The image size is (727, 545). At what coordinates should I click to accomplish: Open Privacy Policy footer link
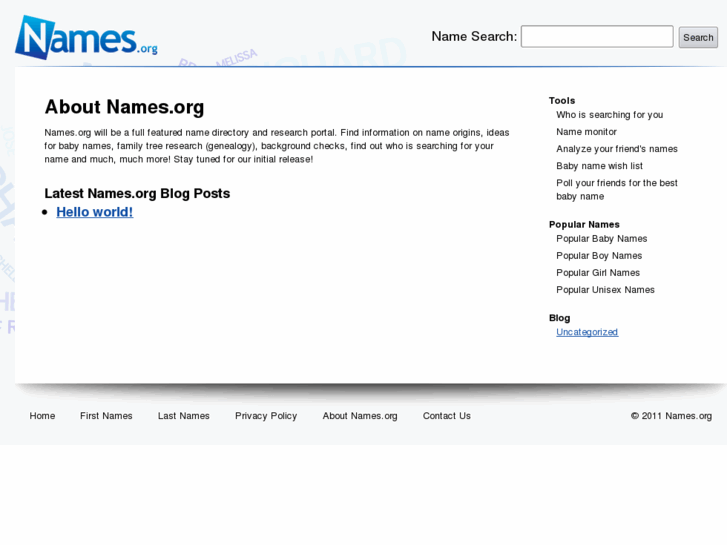tap(266, 416)
